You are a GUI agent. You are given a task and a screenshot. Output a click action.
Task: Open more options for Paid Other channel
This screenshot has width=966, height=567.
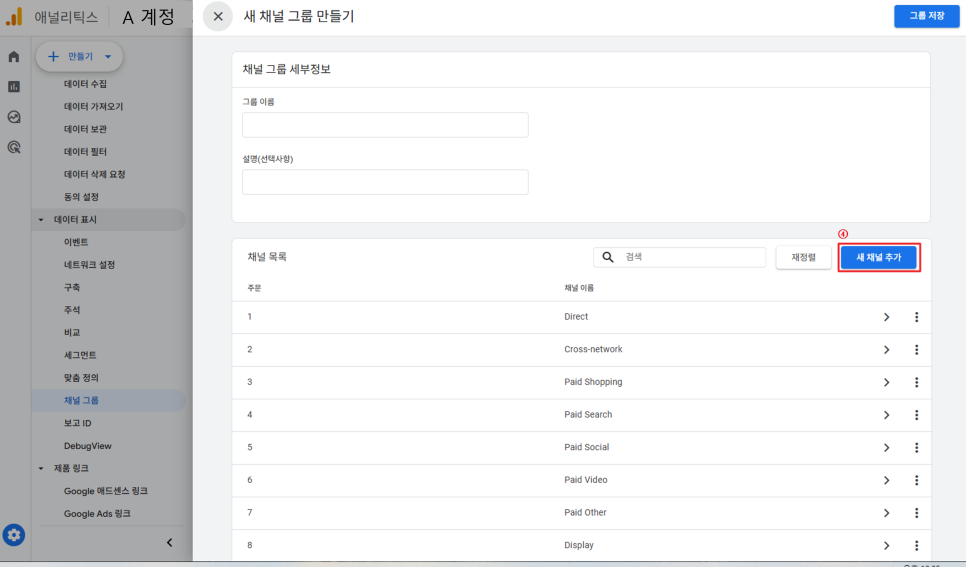916,513
